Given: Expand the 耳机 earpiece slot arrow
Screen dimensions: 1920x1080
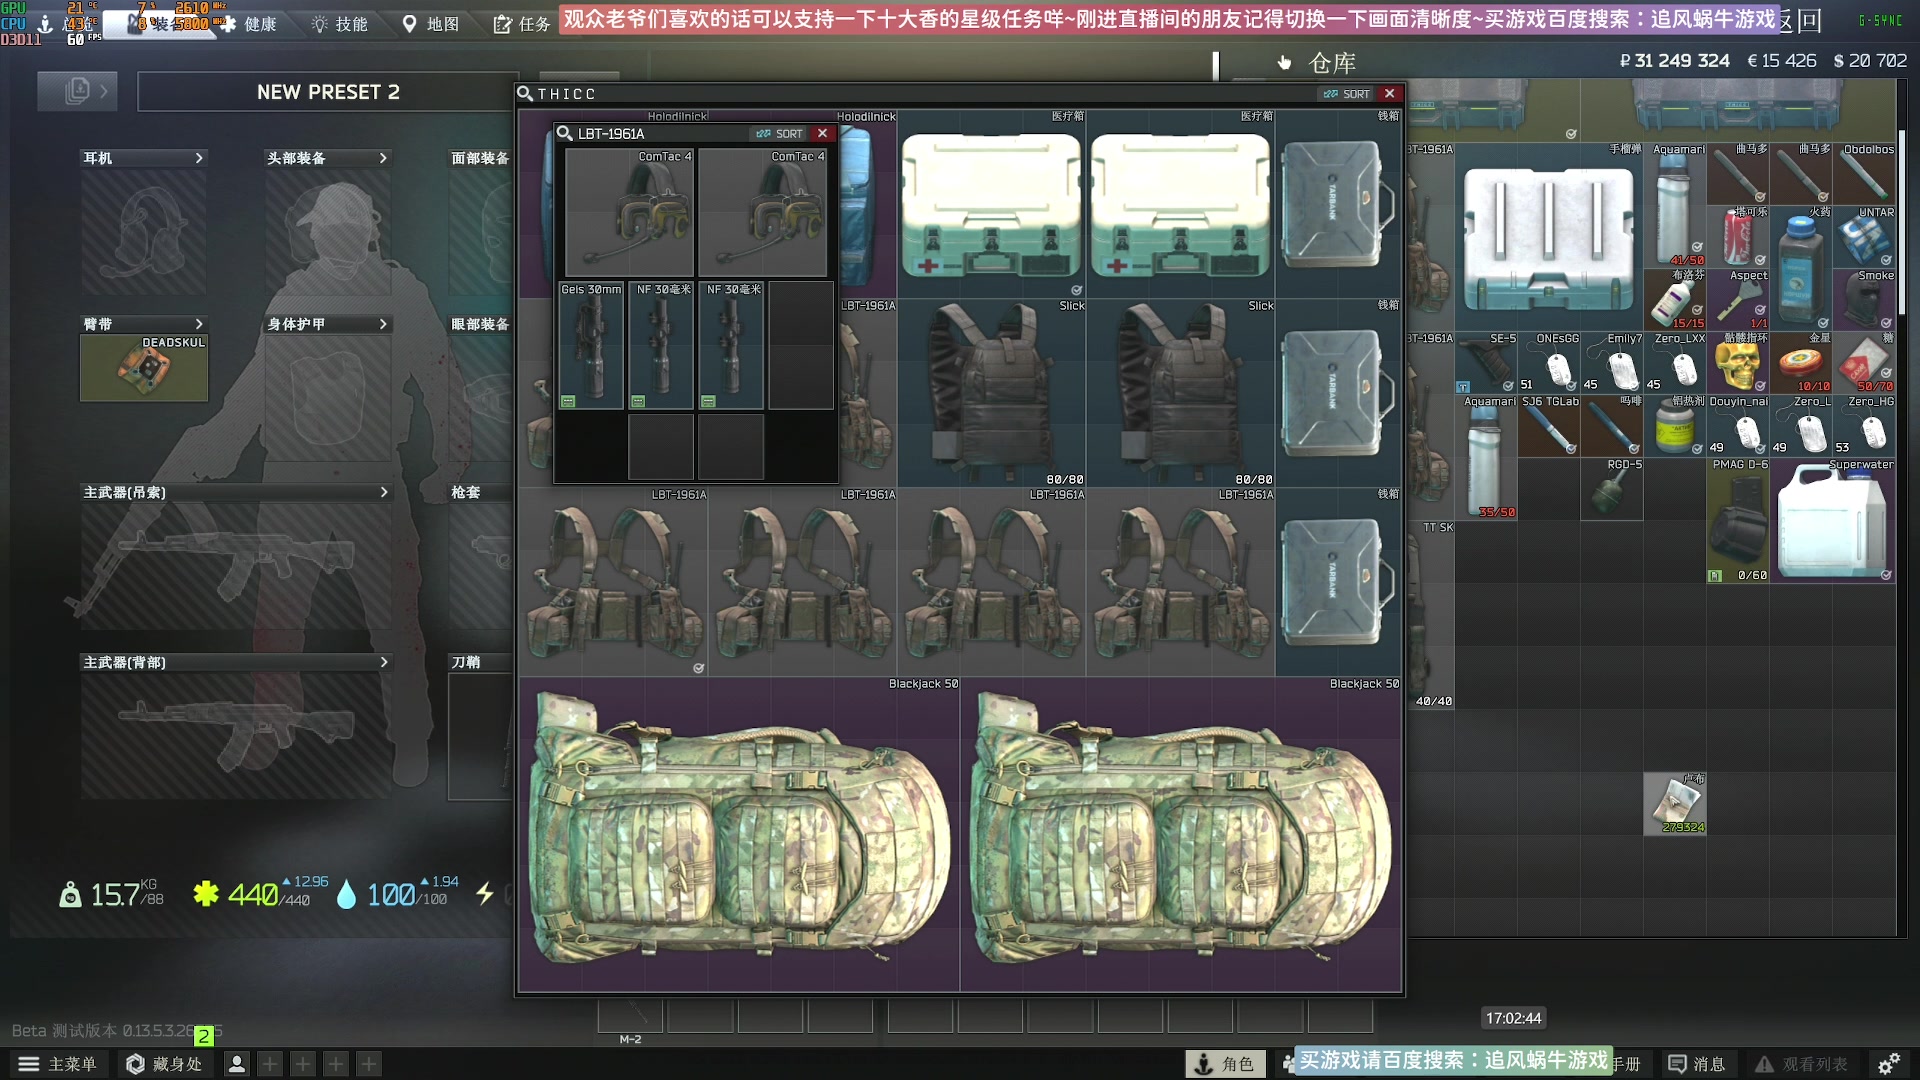Looking at the screenshot, I should click(199, 158).
